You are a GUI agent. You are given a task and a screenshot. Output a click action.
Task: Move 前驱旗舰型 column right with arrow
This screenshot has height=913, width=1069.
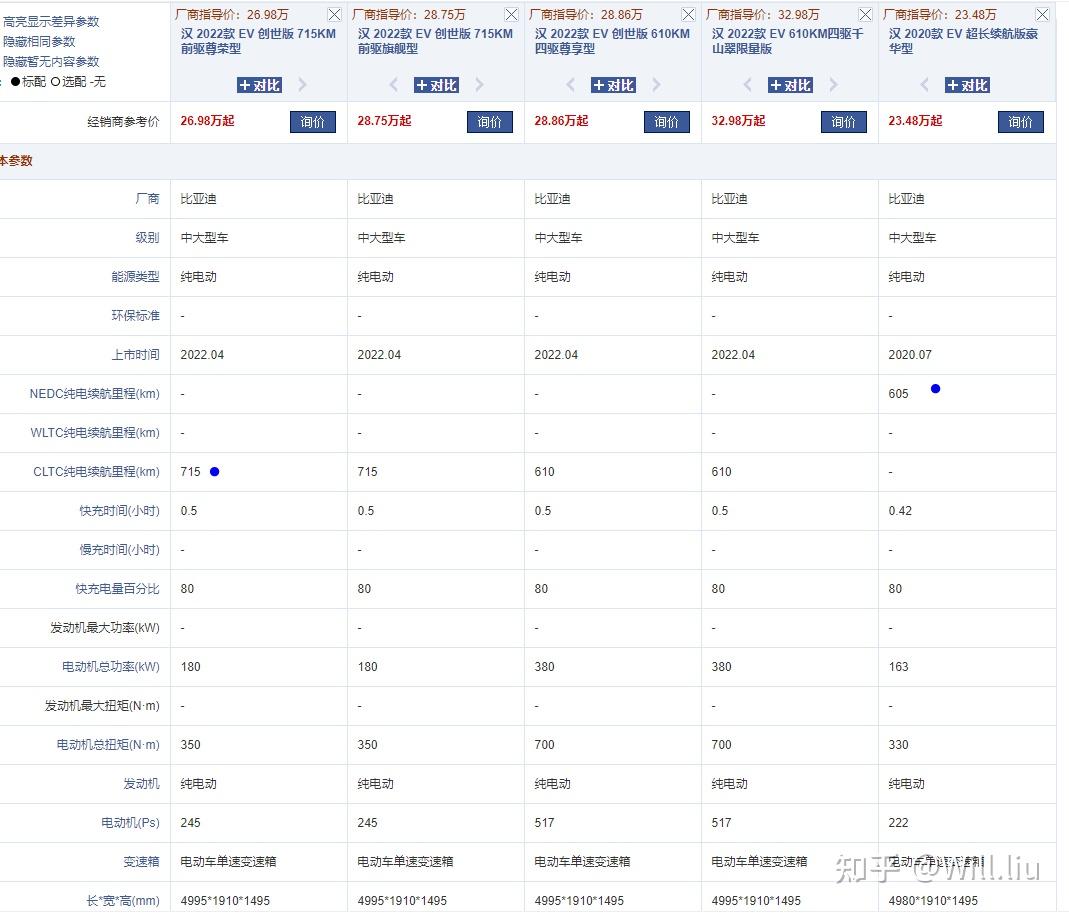[x=479, y=85]
